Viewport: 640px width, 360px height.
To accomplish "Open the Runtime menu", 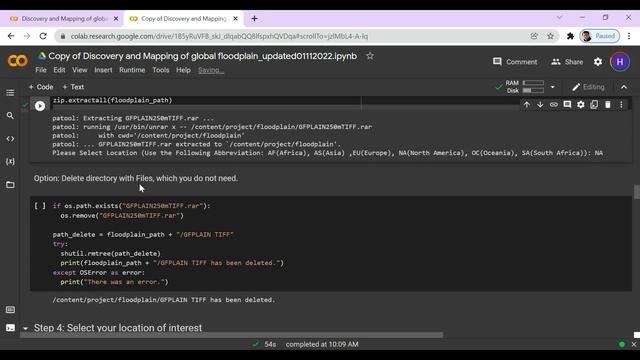I will pos(132,70).
